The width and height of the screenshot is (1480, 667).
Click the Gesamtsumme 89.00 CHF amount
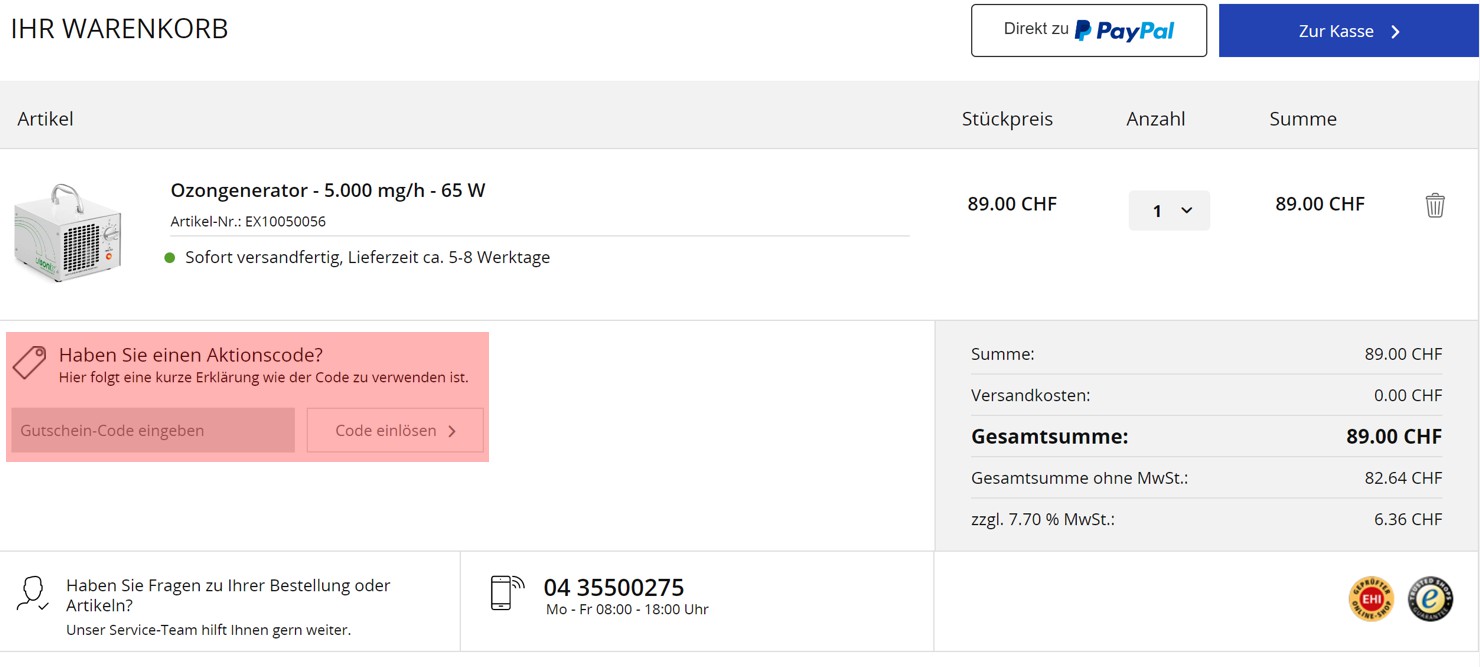(1393, 437)
